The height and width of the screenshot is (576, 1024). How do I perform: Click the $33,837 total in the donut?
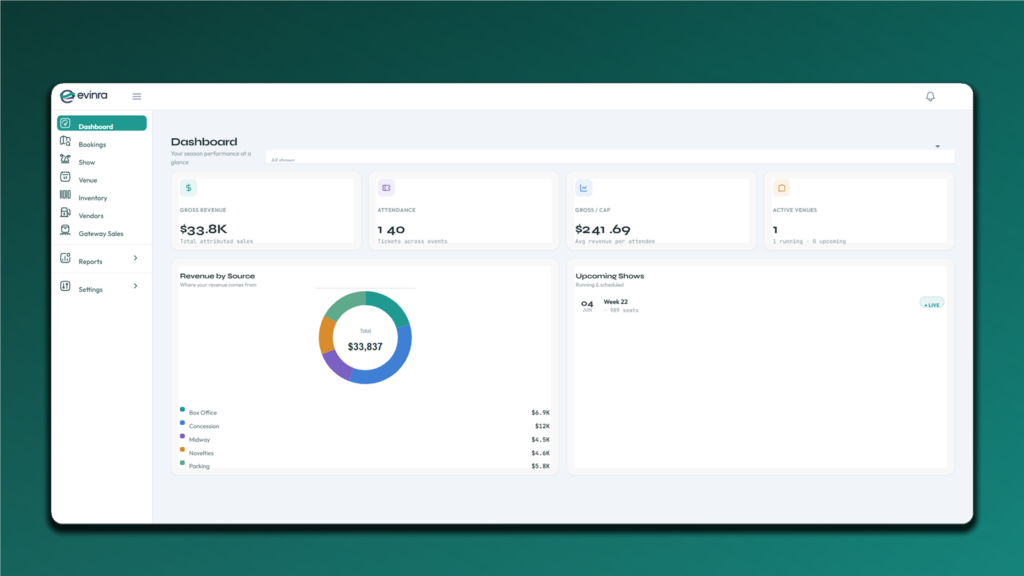pos(365,347)
